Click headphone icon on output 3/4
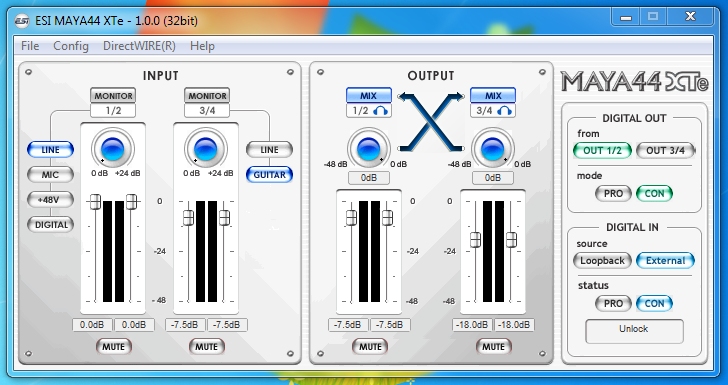 click(x=505, y=111)
